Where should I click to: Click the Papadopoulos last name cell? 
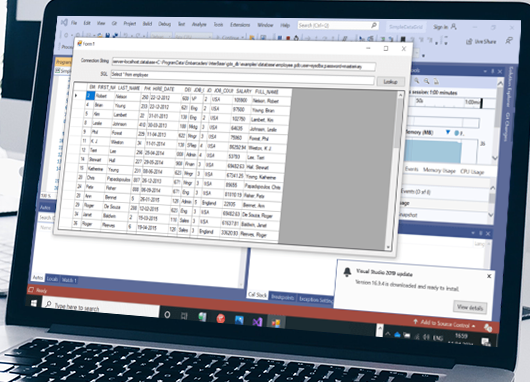[x=118, y=179]
